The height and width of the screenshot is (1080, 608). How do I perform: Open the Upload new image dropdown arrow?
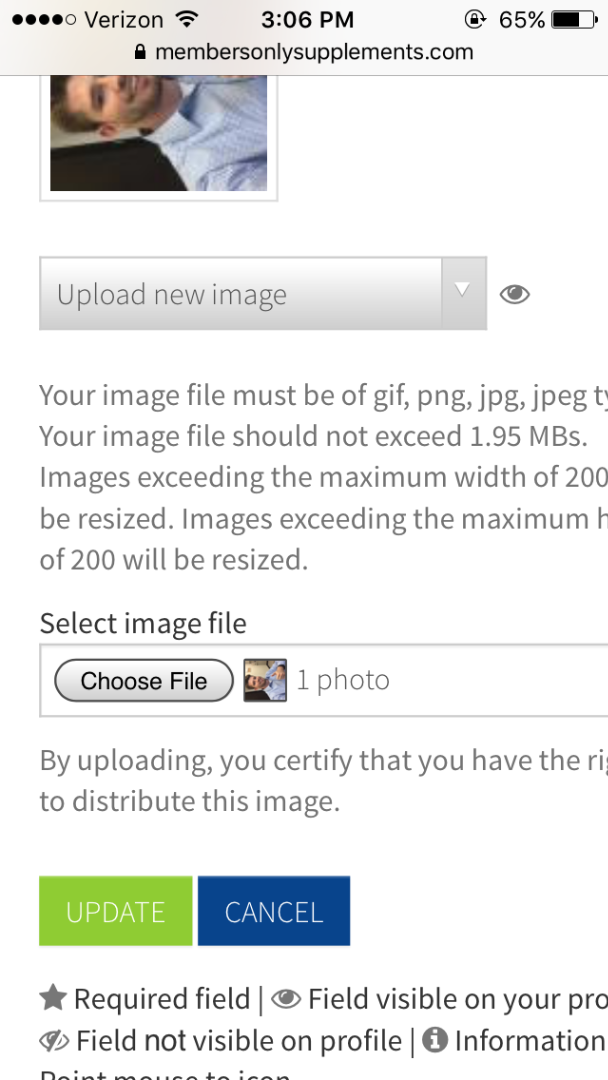point(463,293)
